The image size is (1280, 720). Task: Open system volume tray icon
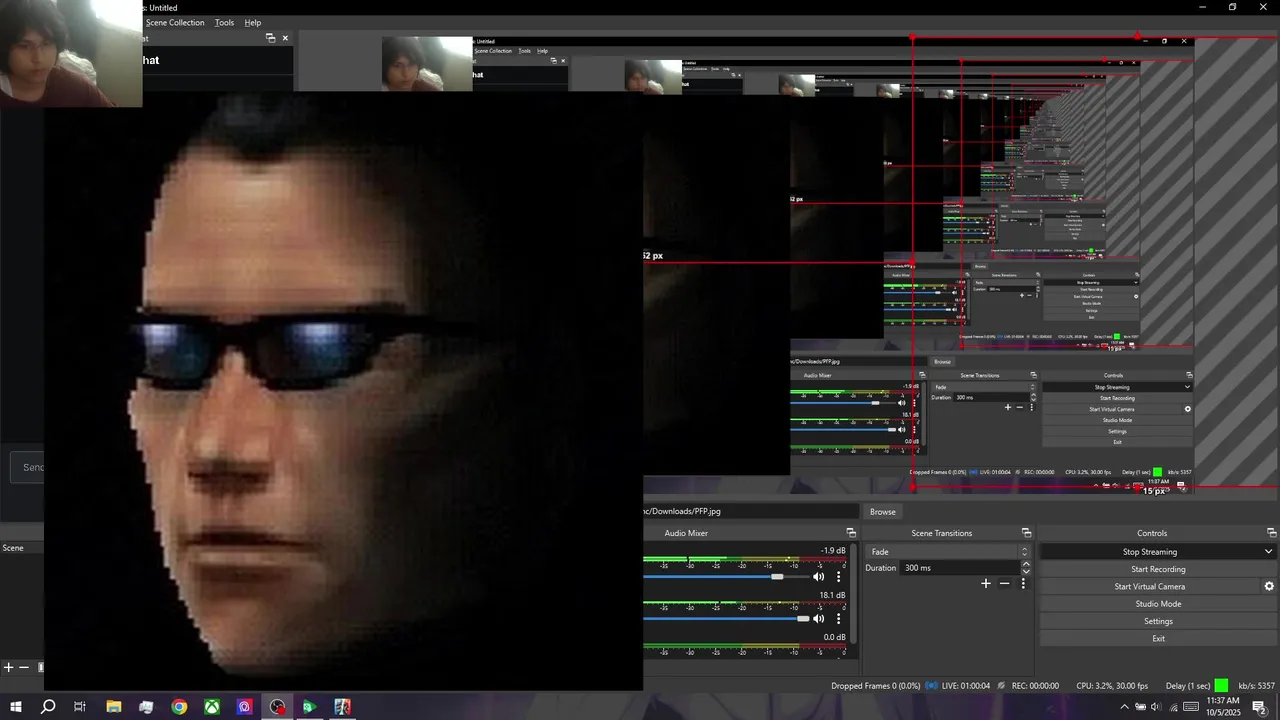coord(1156,707)
